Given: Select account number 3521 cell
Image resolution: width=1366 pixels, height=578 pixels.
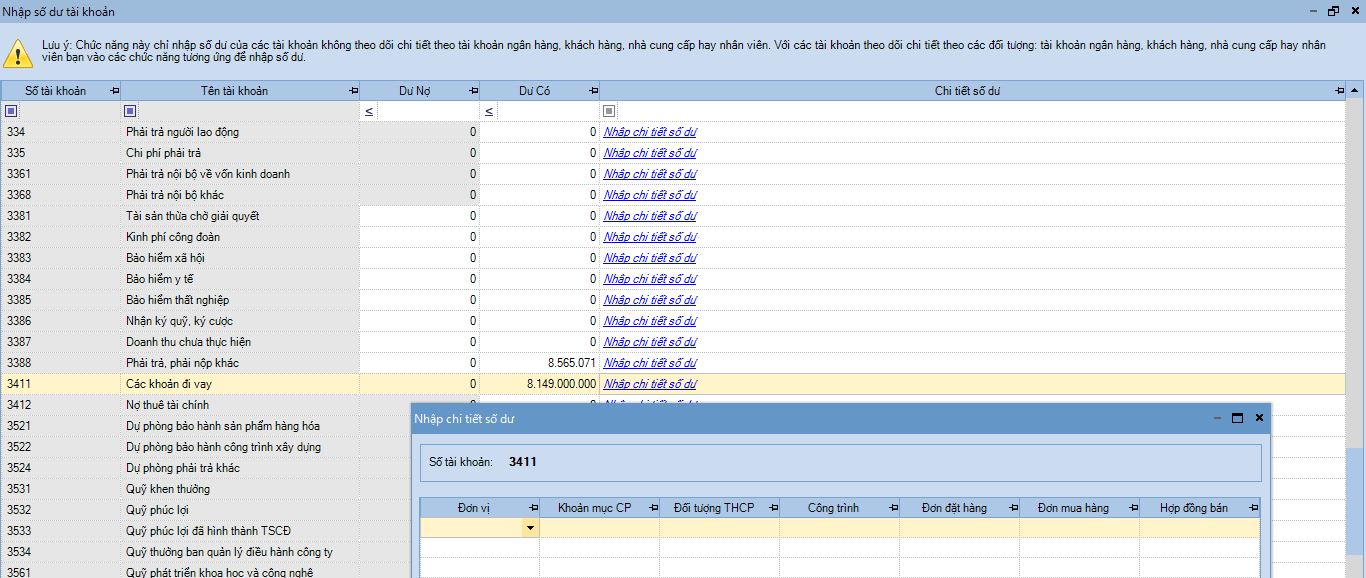Looking at the screenshot, I should coord(60,426).
